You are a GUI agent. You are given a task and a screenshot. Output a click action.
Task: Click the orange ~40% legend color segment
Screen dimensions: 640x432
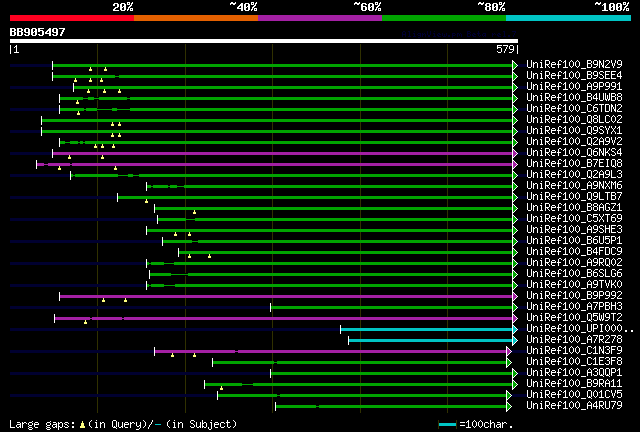coord(196,18)
